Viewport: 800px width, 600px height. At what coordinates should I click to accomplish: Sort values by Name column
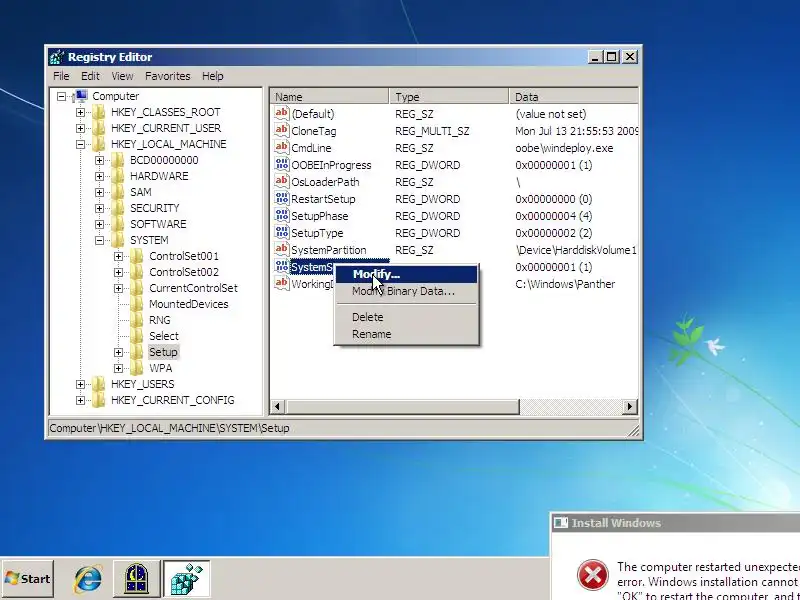[x=330, y=96]
